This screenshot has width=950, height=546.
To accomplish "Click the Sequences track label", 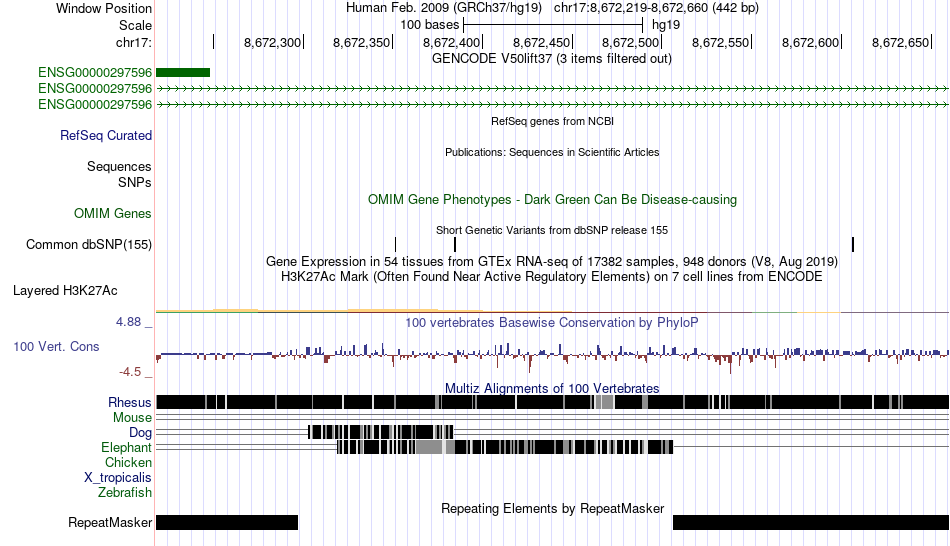I will pyautogui.click(x=119, y=166).
